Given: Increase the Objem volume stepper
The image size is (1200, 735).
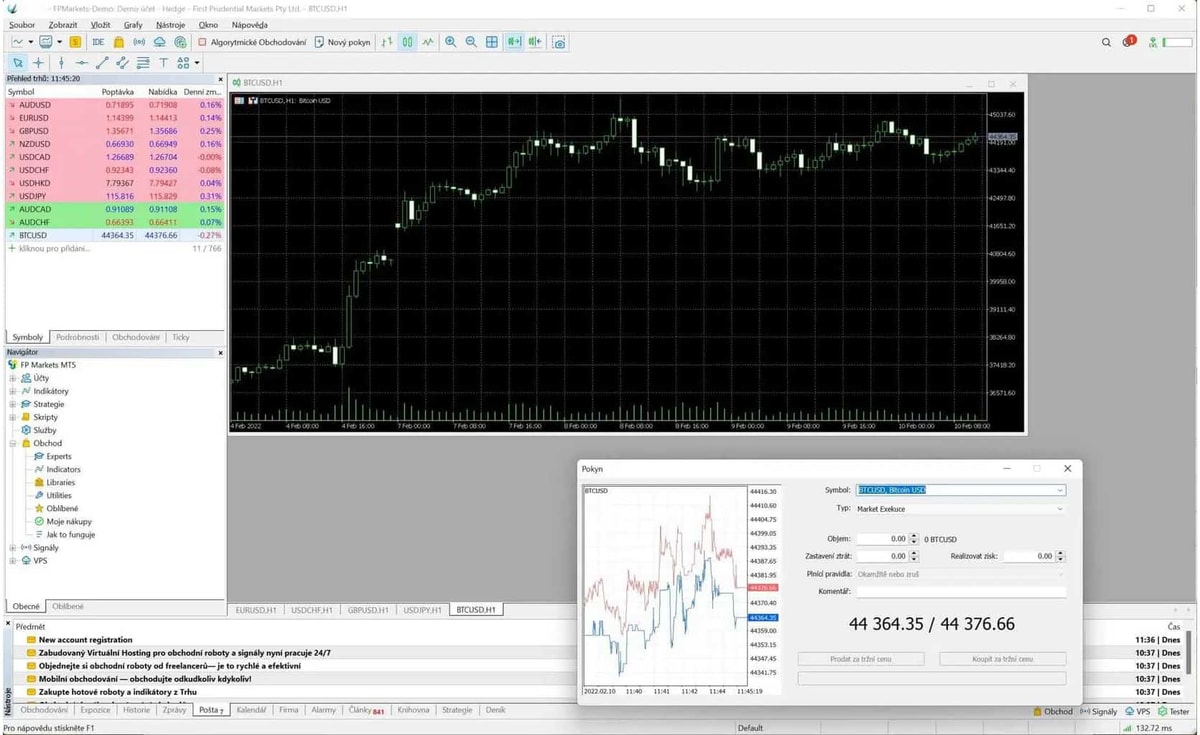Looking at the screenshot, I should [914, 536].
